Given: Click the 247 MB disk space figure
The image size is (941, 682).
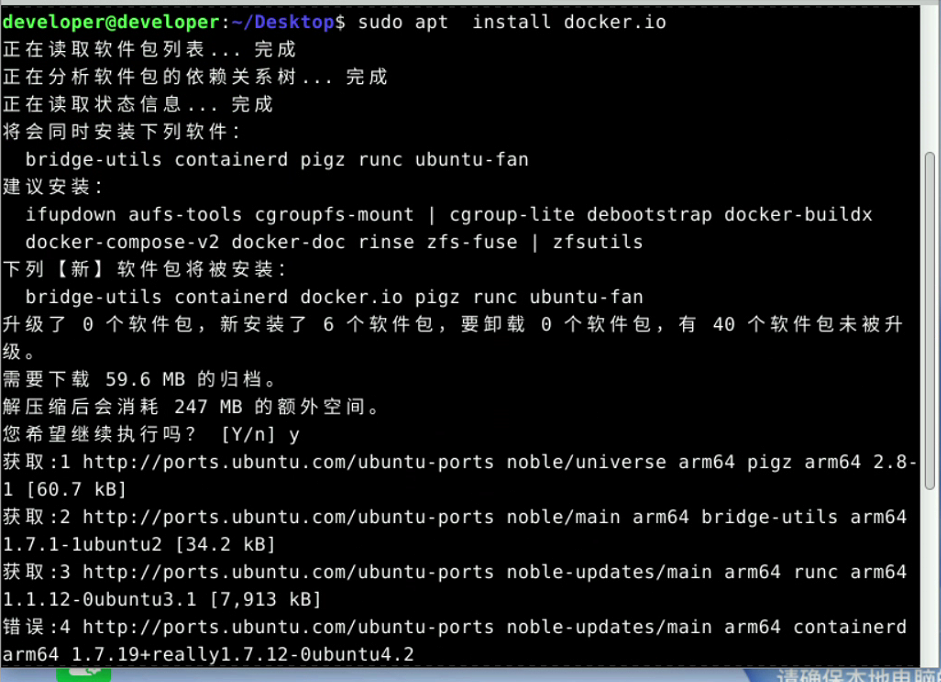Looking at the screenshot, I should pos(209,407).
